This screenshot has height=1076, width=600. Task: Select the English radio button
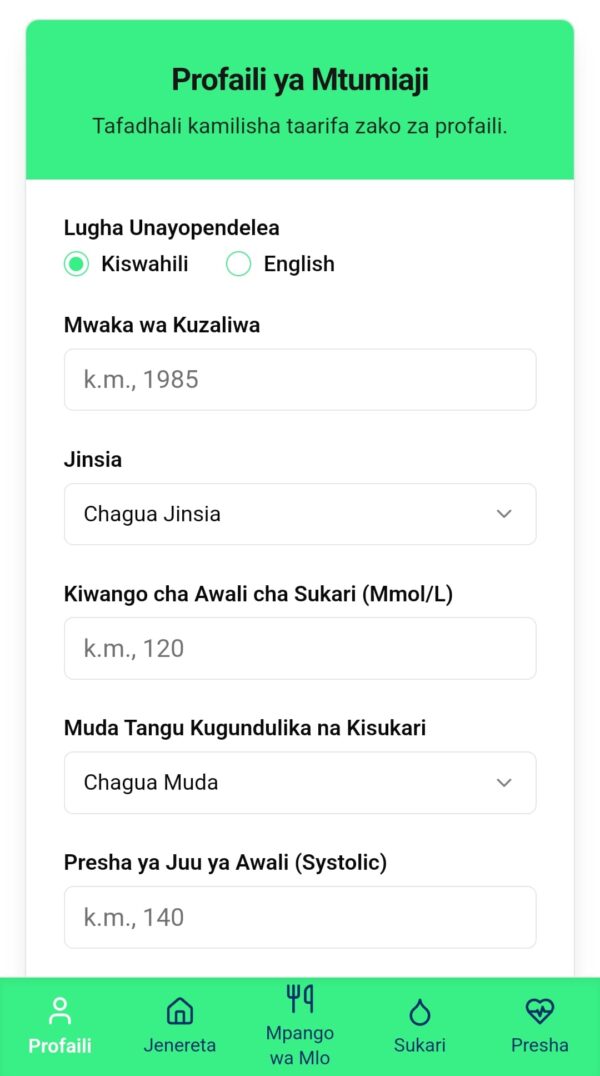pos(238,264)
